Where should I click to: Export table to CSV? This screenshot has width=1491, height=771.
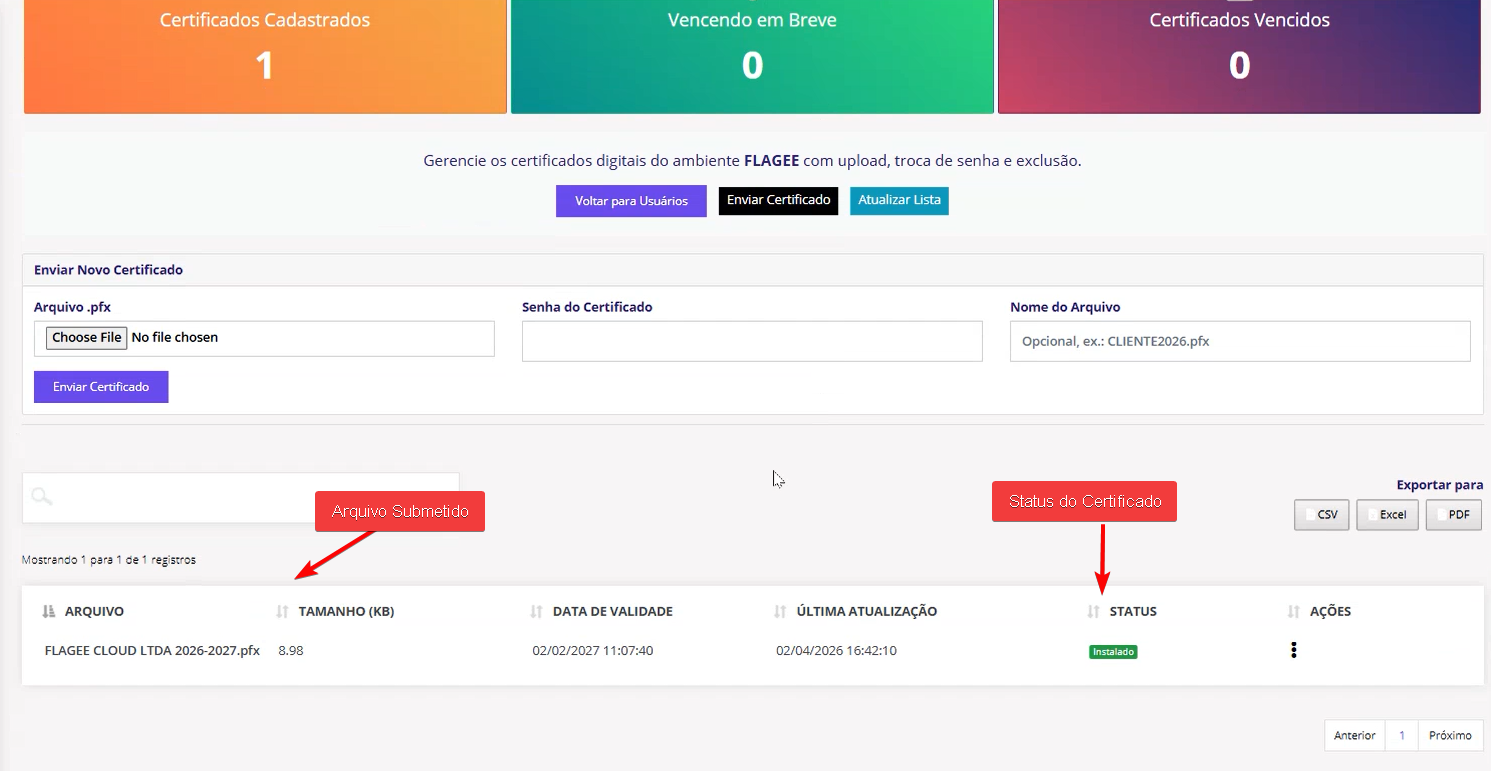tap(1321, 515)
